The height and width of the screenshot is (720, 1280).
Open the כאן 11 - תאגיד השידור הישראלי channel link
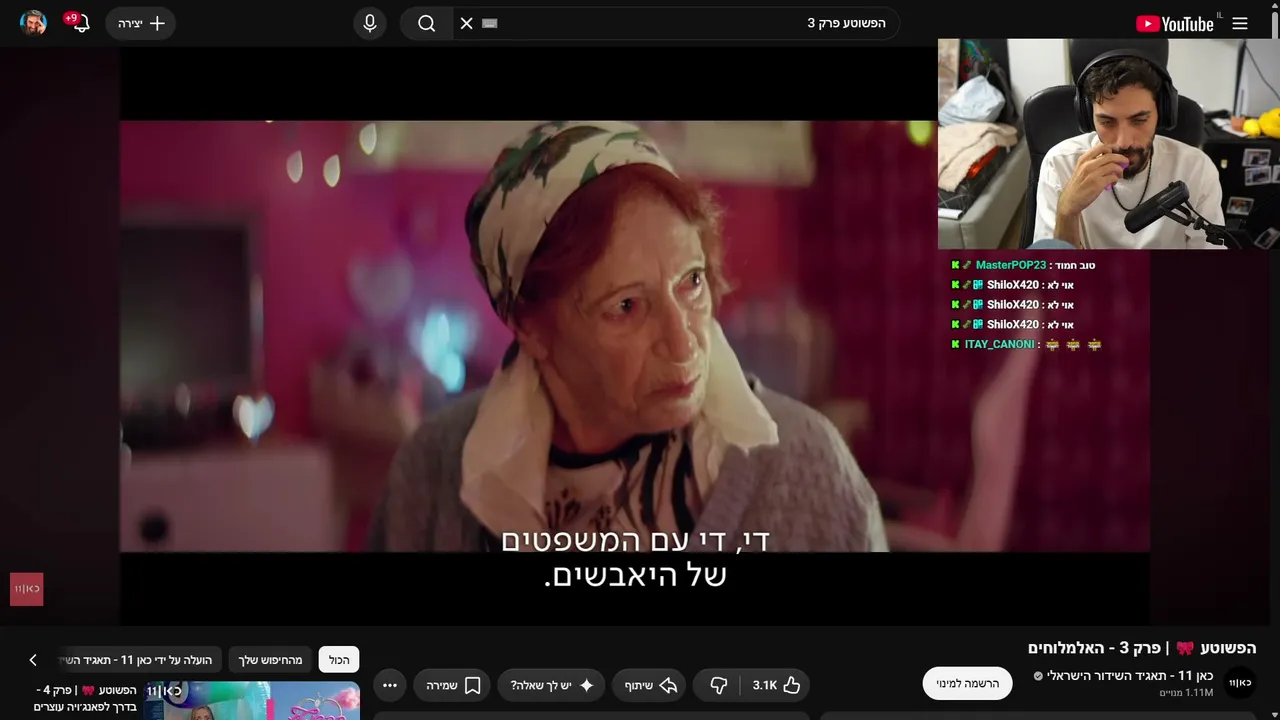[1130, 676]
